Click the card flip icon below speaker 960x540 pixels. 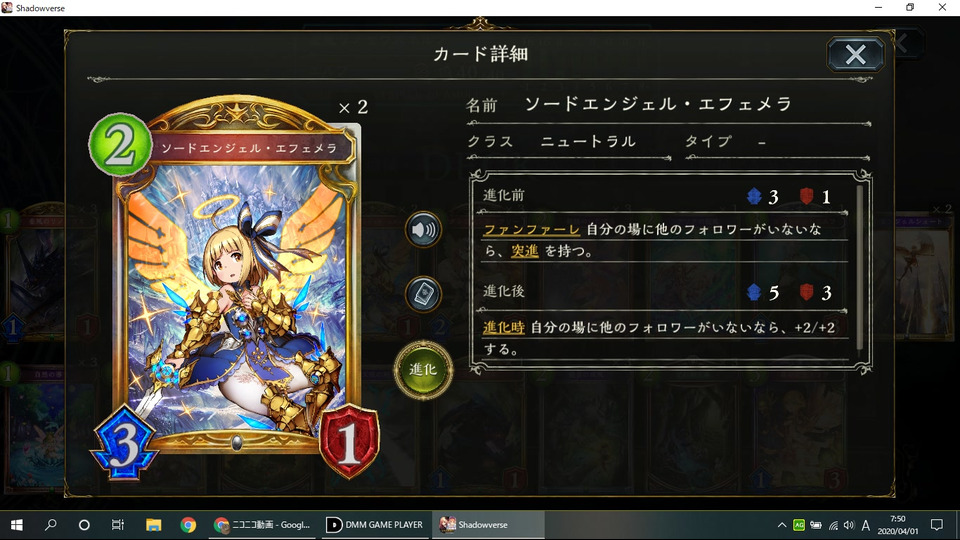pyautogui.click(x=423, y=294)
